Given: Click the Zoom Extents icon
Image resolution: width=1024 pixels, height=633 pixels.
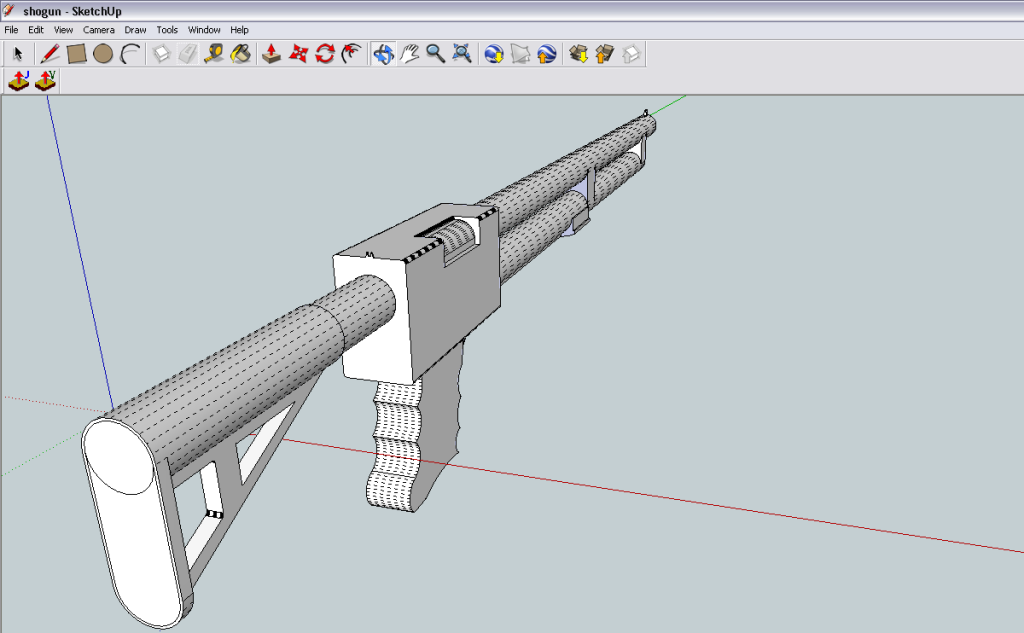Looking at the screenshot, I should coord(462,54).
